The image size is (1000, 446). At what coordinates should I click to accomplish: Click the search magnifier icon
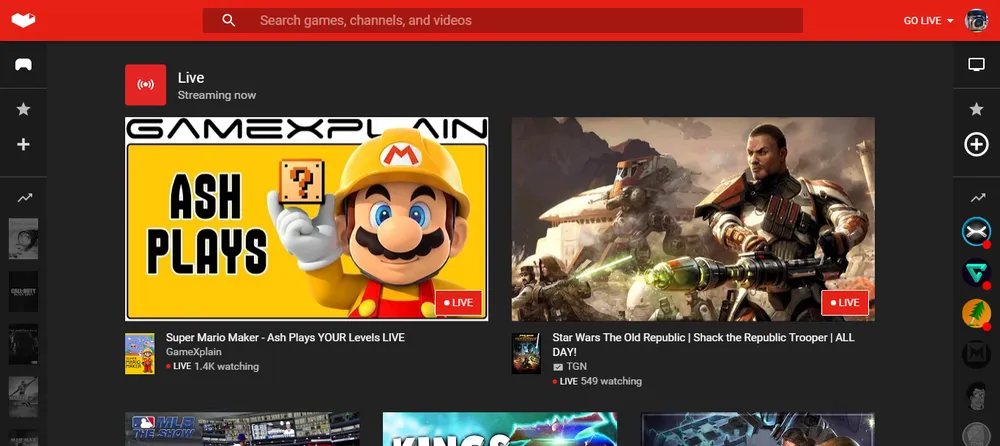pos(229,20)
